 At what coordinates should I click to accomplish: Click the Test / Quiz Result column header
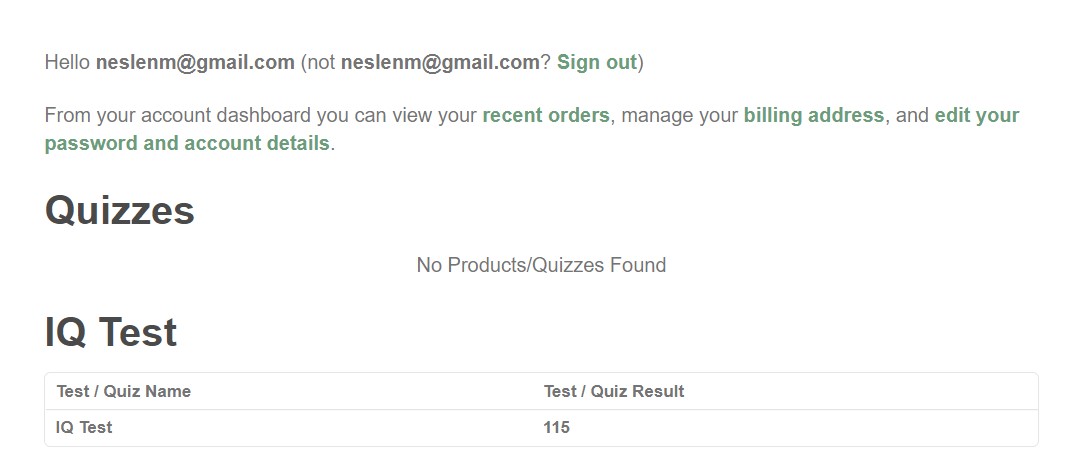[614, 391]
